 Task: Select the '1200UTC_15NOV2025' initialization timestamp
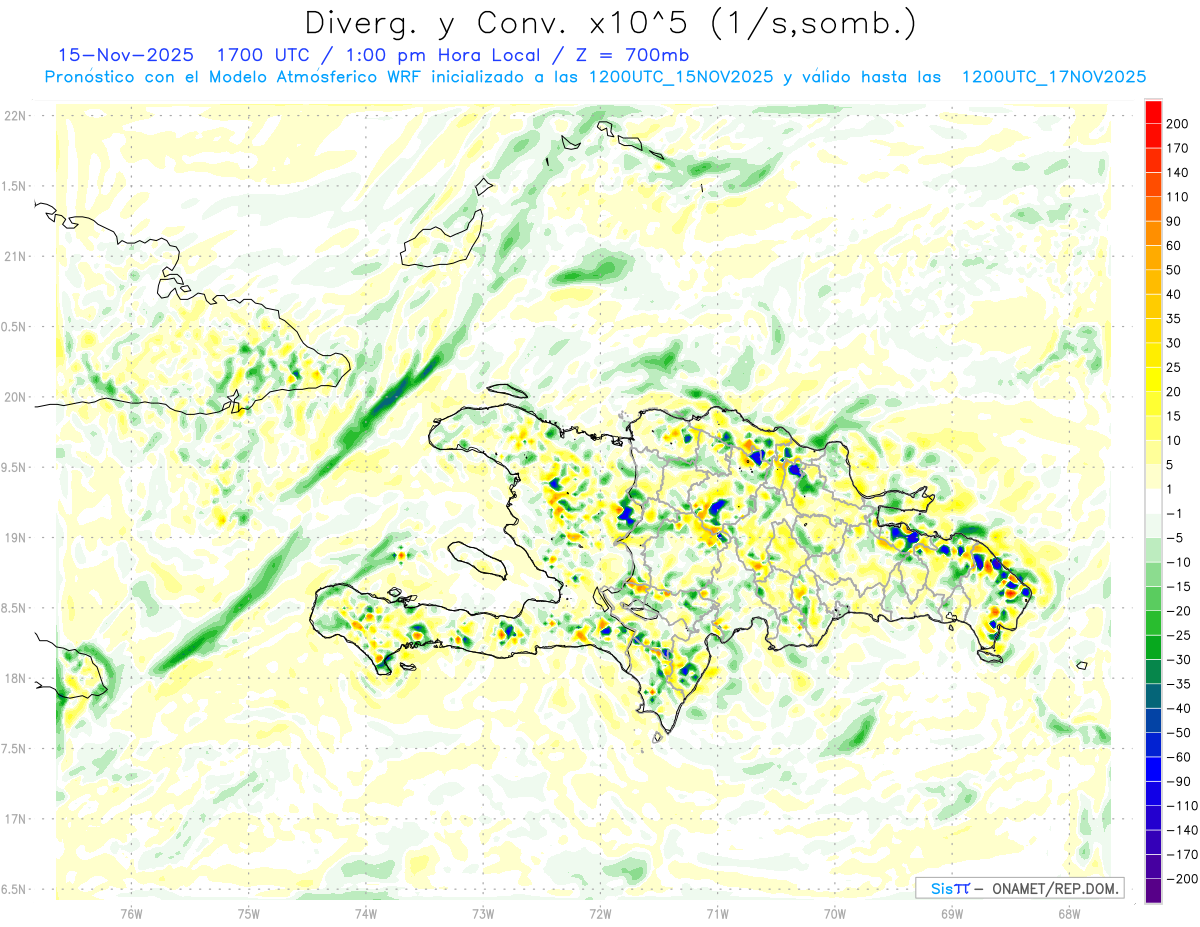[x=681, y=77]
